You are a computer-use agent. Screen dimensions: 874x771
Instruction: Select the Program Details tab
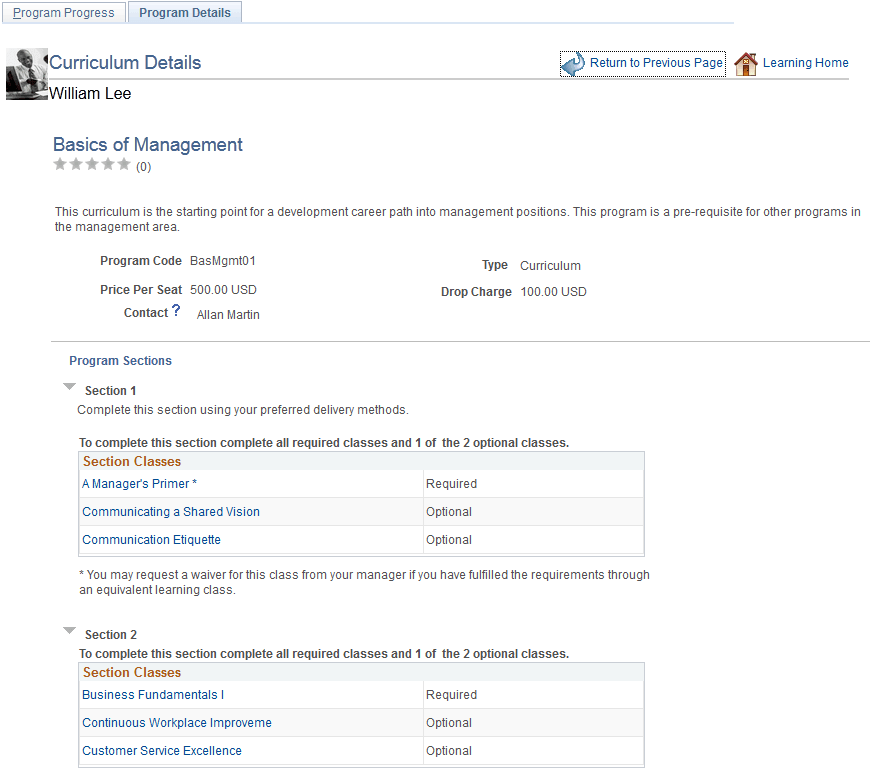tap(184, 13)
